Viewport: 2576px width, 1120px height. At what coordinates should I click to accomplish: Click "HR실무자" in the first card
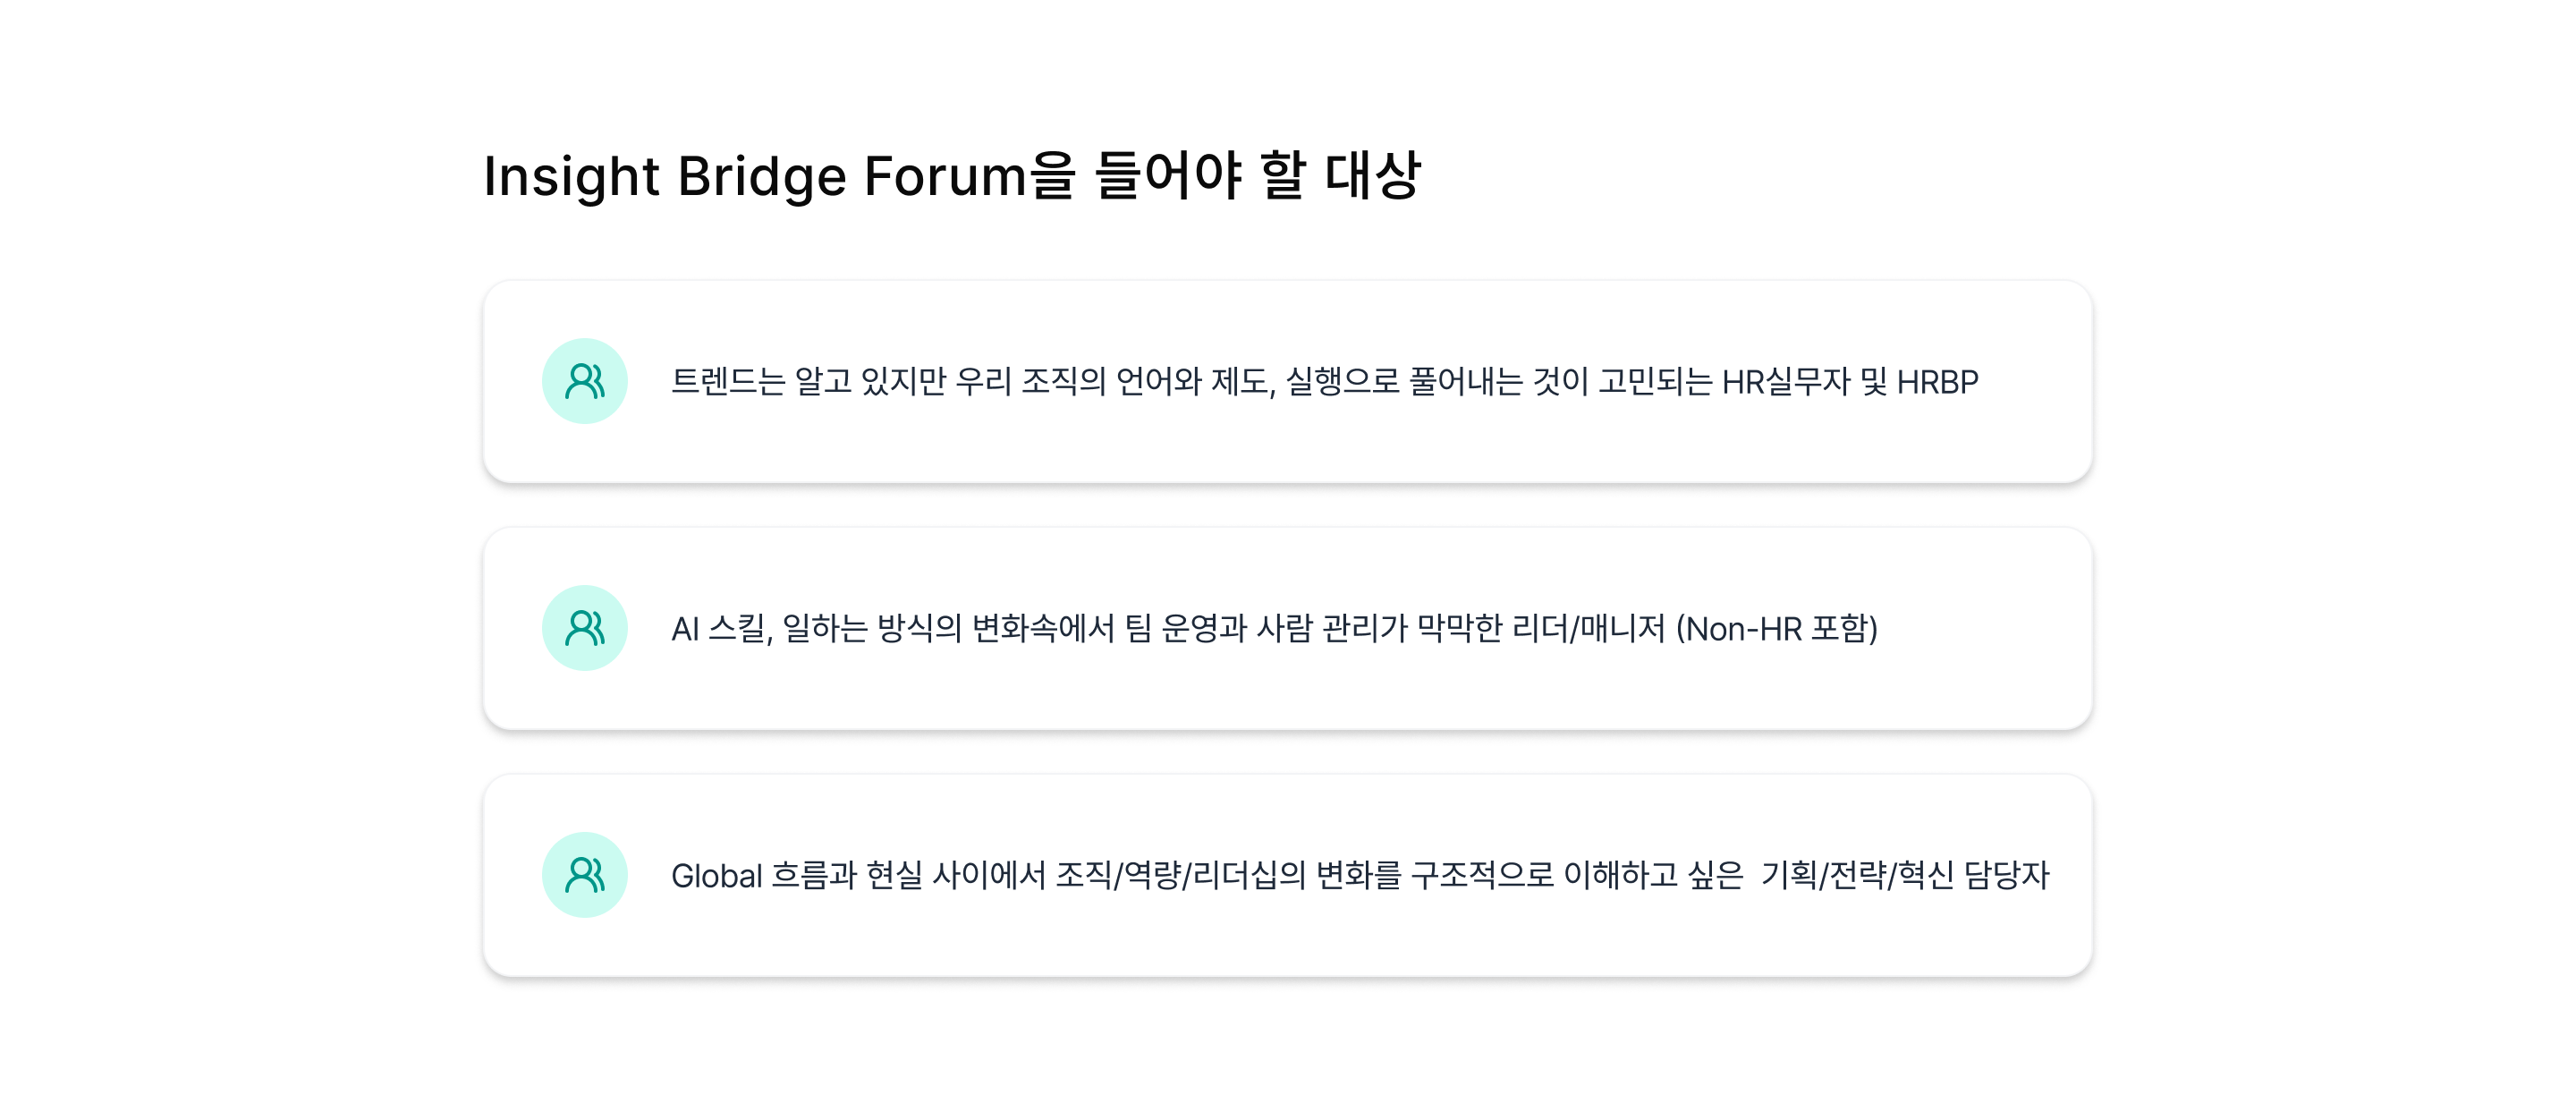[1785, 382]
